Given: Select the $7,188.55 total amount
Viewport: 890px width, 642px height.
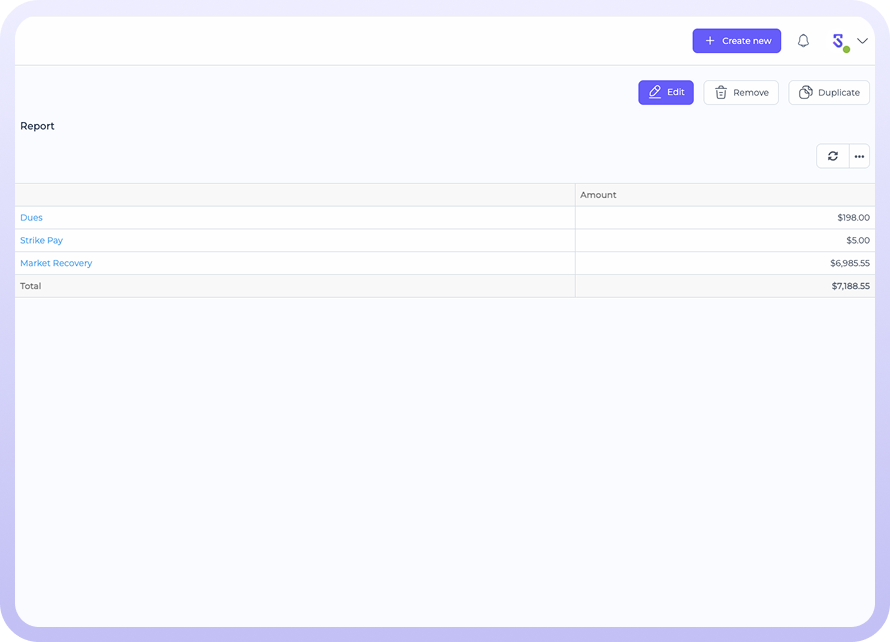Looking at the screenshot, I should coord(849,286).
